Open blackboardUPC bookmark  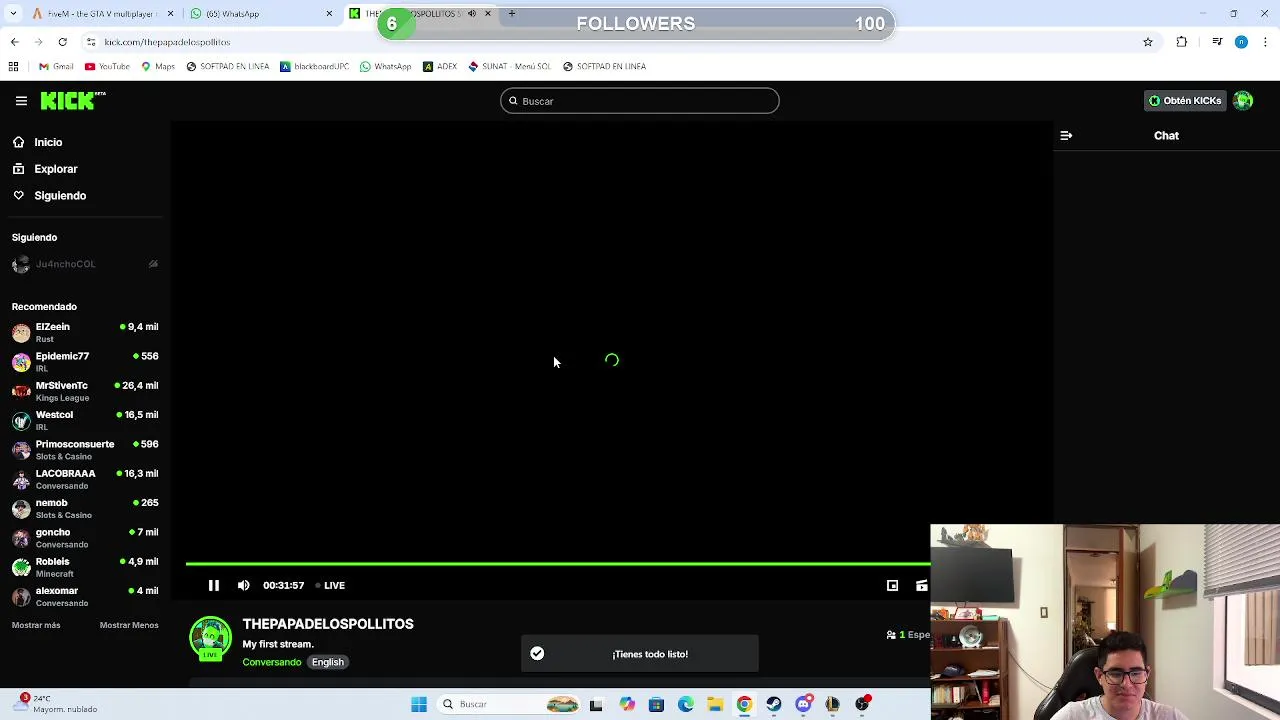click(314, 66)
